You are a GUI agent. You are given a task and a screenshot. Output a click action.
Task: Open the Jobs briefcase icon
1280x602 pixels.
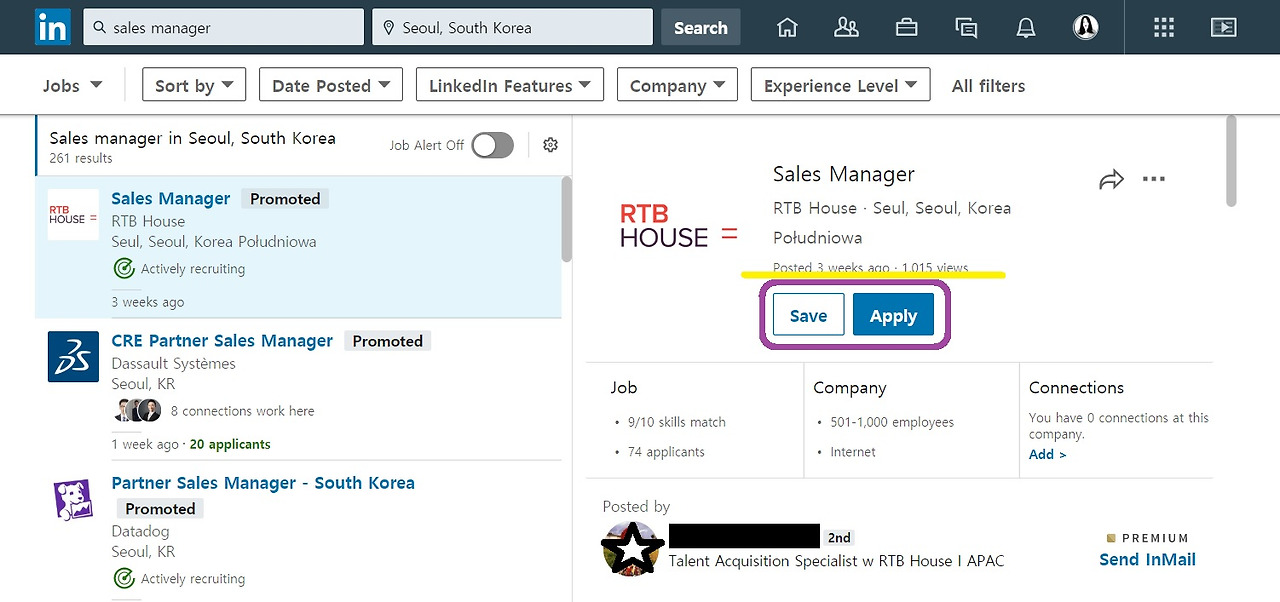906,28
